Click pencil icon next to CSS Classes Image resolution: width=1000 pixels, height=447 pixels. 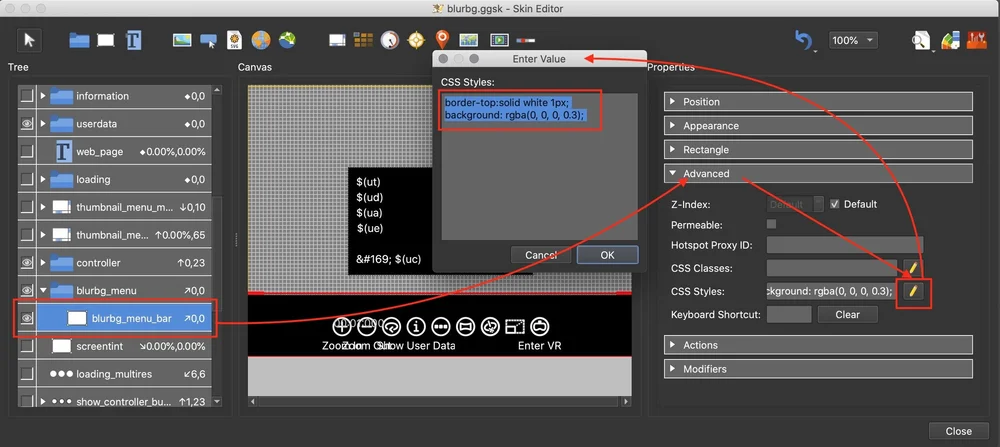click(913, 267)
